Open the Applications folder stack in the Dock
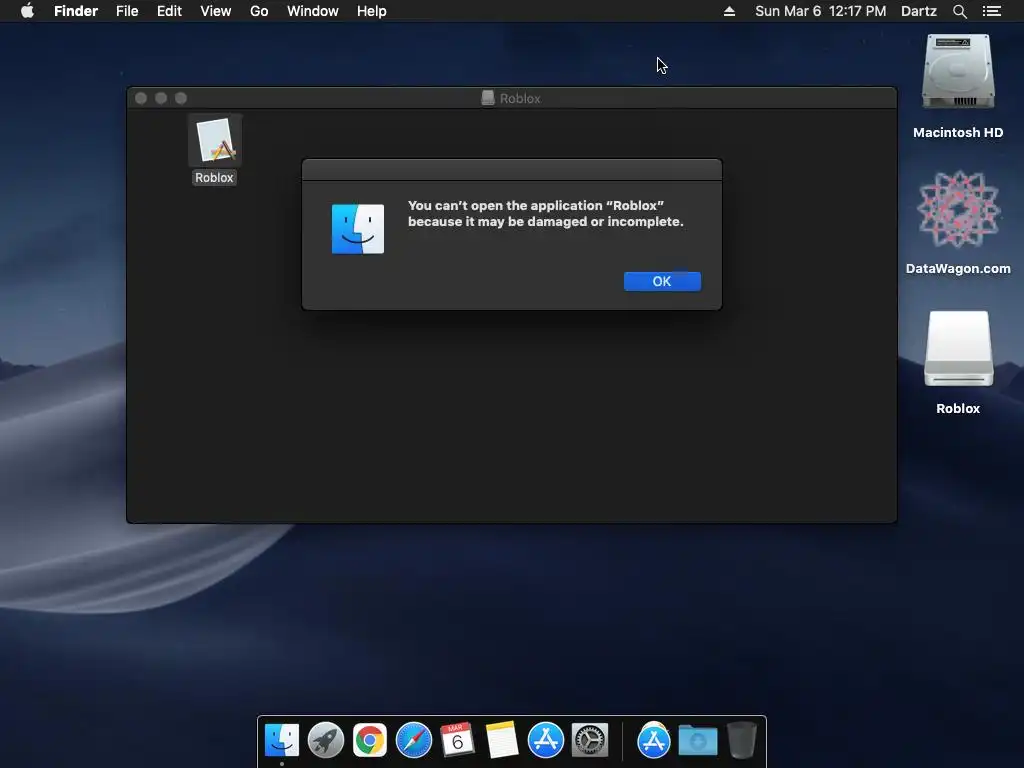This screenshot has height=768, width=1024. tap(654, 740)
